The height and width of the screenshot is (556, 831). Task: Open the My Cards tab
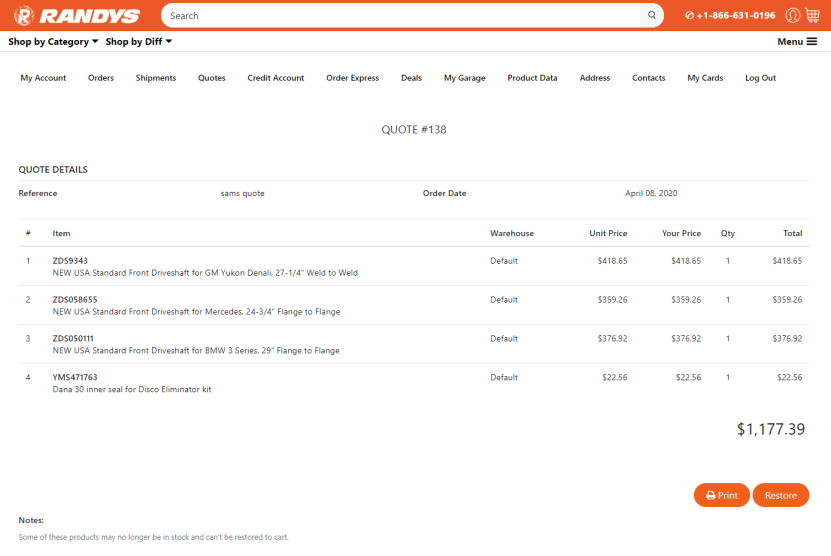[705, 78]
